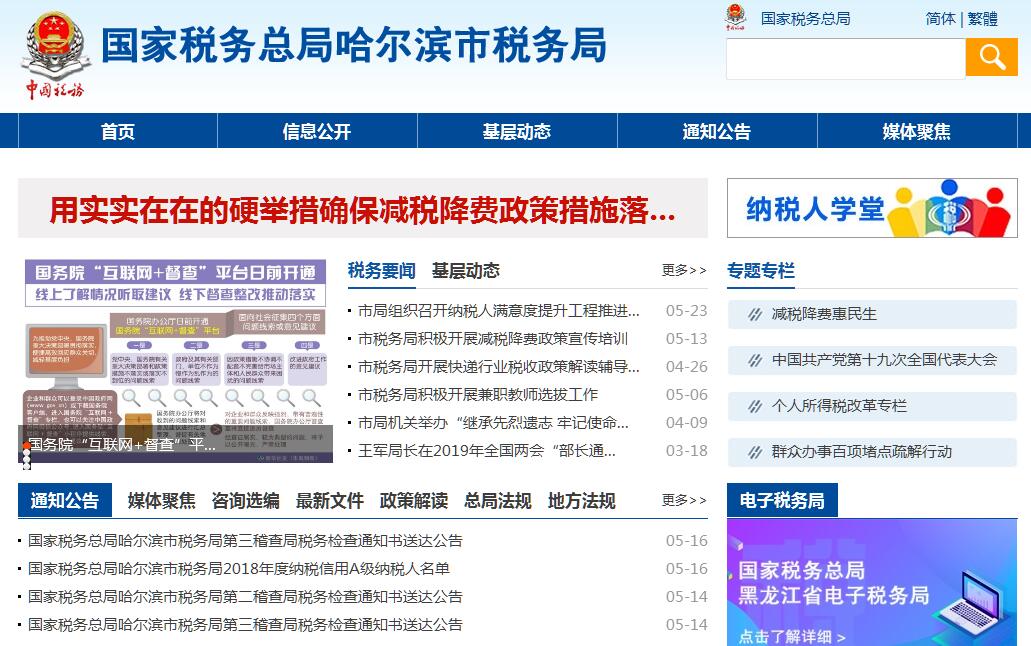Open news 王军局长在2019年全国两会
This screenshot has height=646, width=1031.
pos(487,451)
